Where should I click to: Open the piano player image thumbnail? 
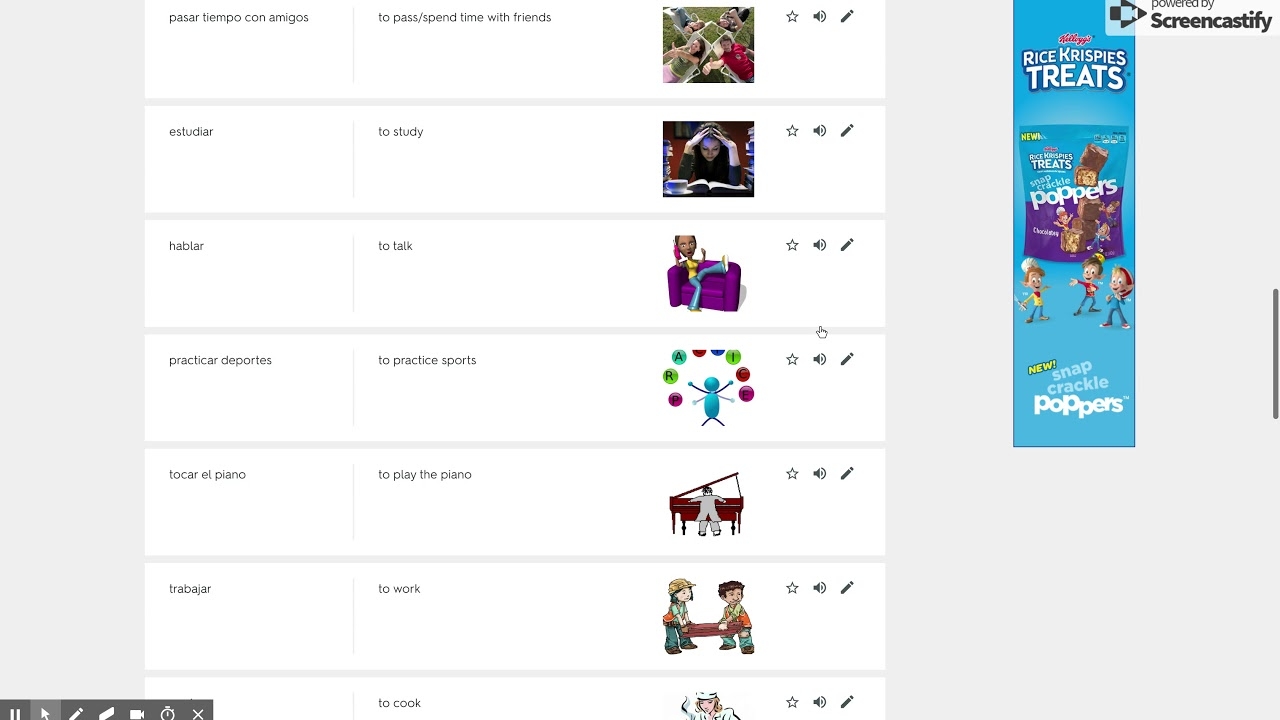(707, 504)
